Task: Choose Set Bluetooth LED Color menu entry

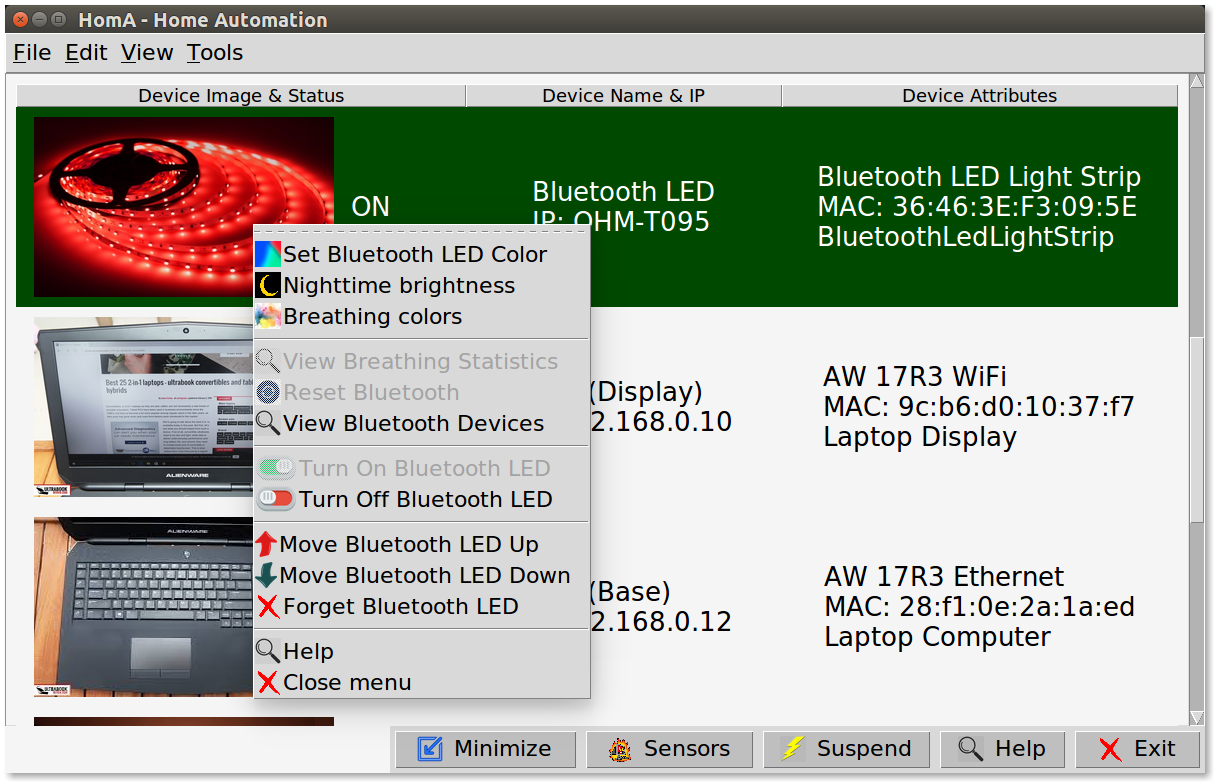Action: [x=421, y=255]
